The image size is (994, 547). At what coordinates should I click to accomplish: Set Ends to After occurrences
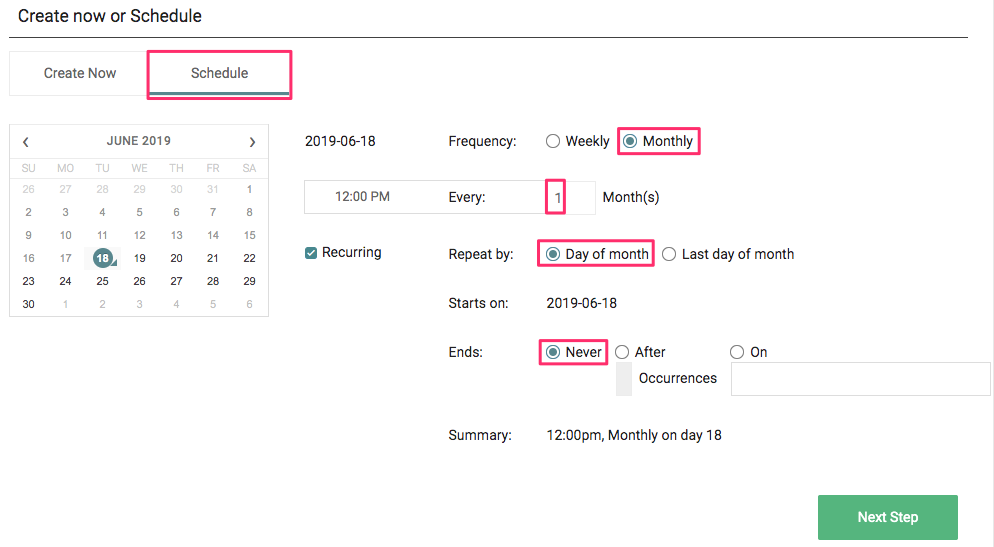[622, 352]
